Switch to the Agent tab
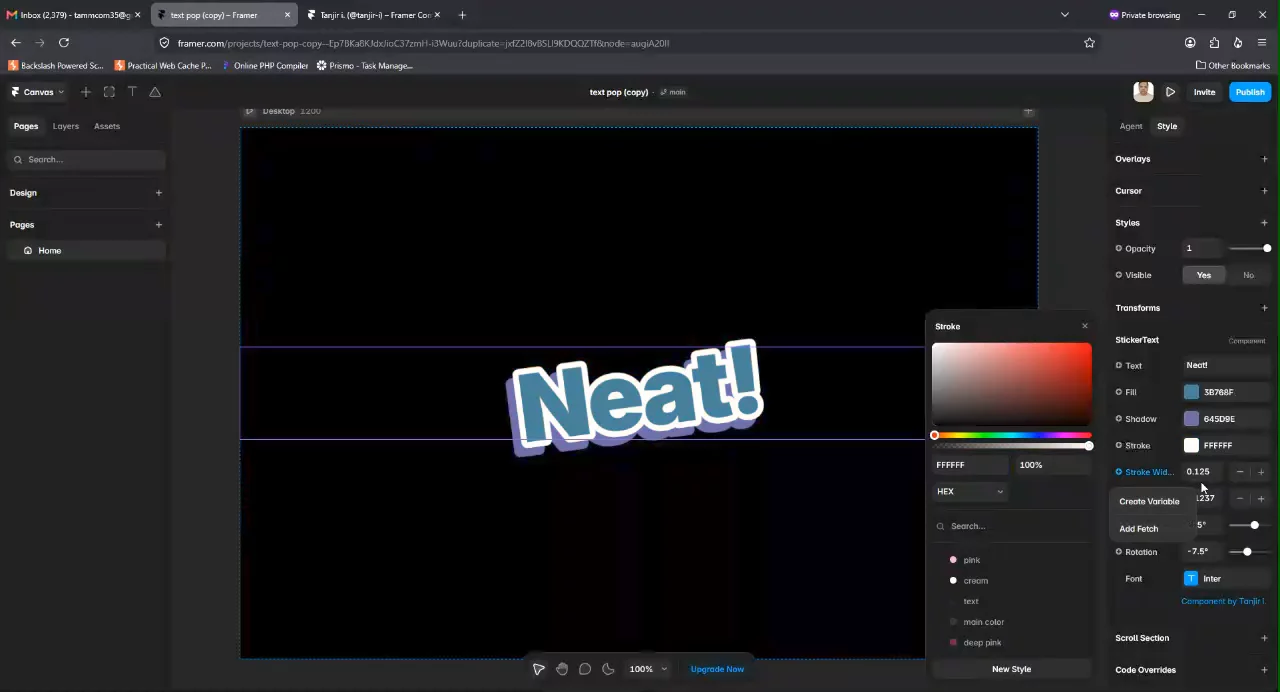Viewport: 1280px width, 692px height. [x=1131, y=126]
